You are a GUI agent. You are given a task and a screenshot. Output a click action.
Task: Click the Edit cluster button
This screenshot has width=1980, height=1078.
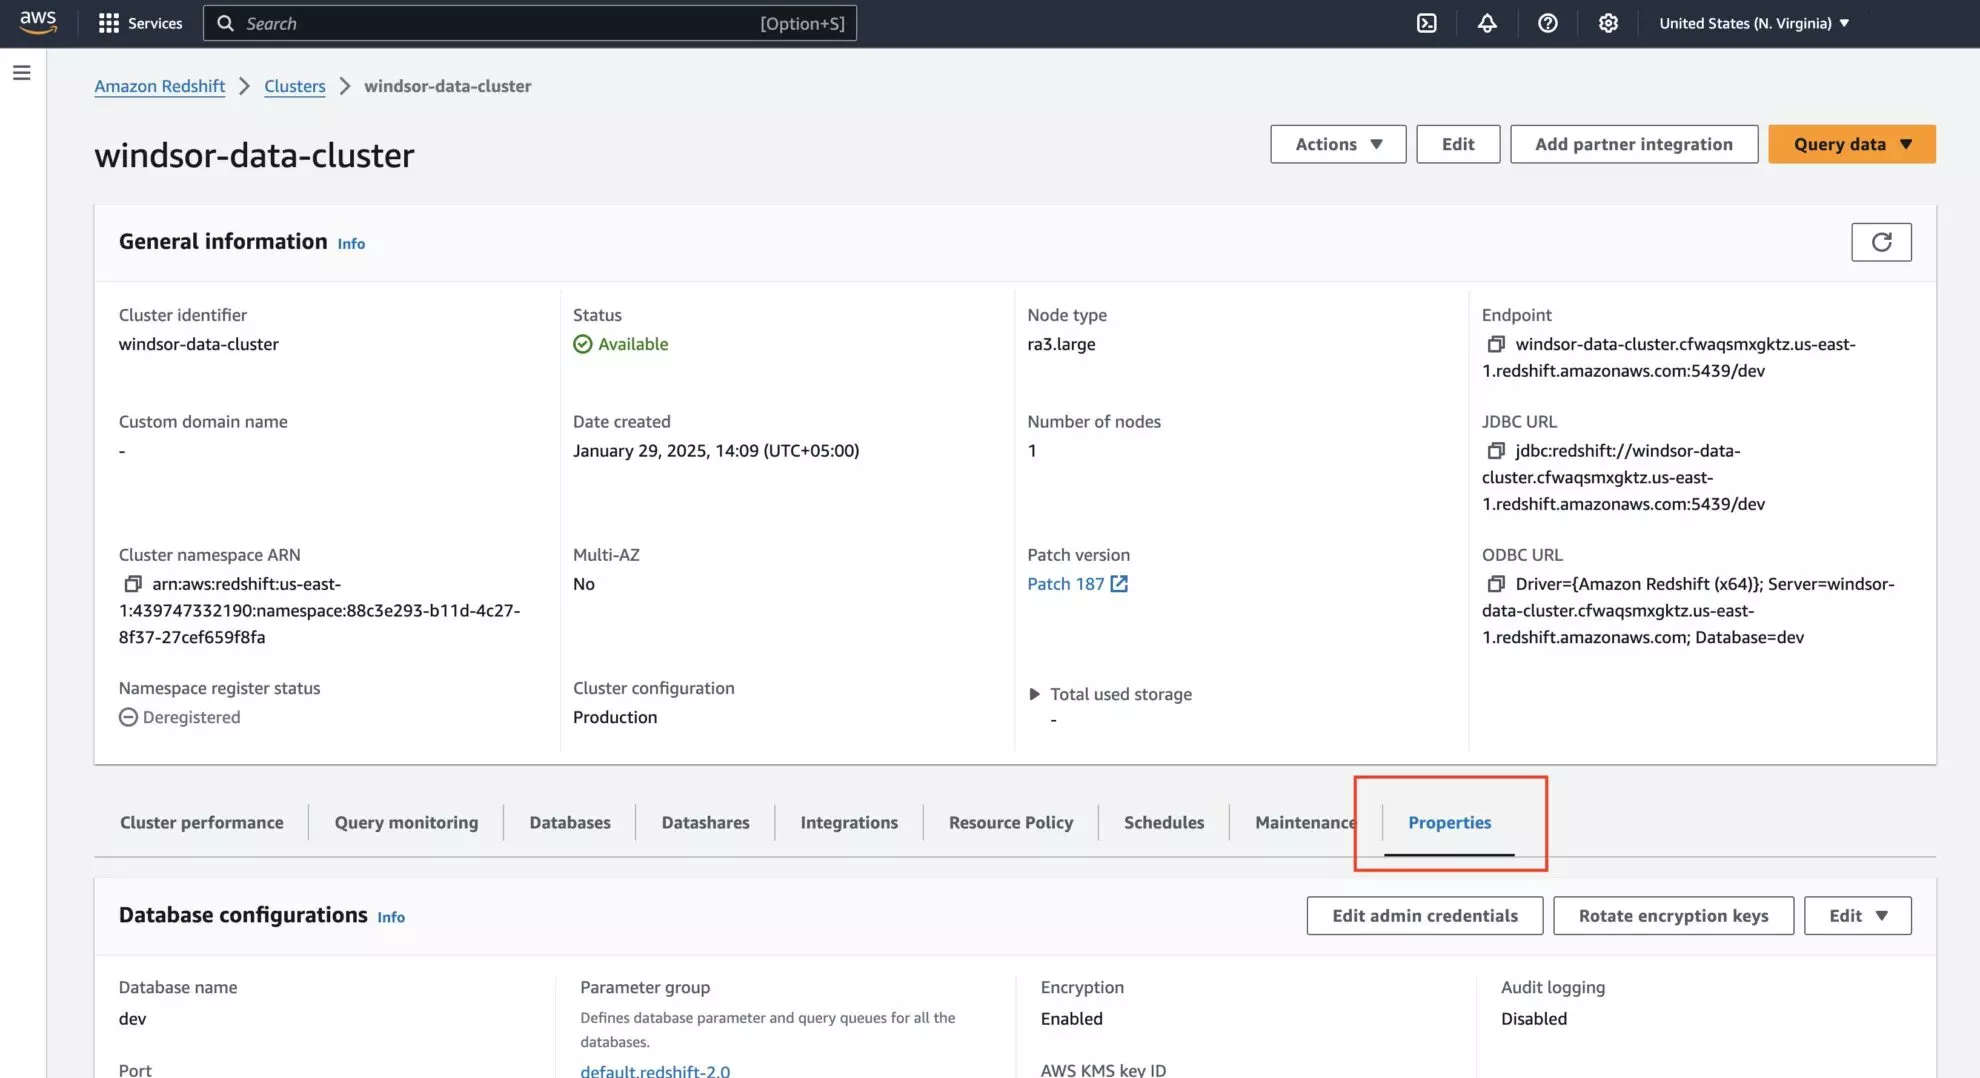[x=1458, y=144]
